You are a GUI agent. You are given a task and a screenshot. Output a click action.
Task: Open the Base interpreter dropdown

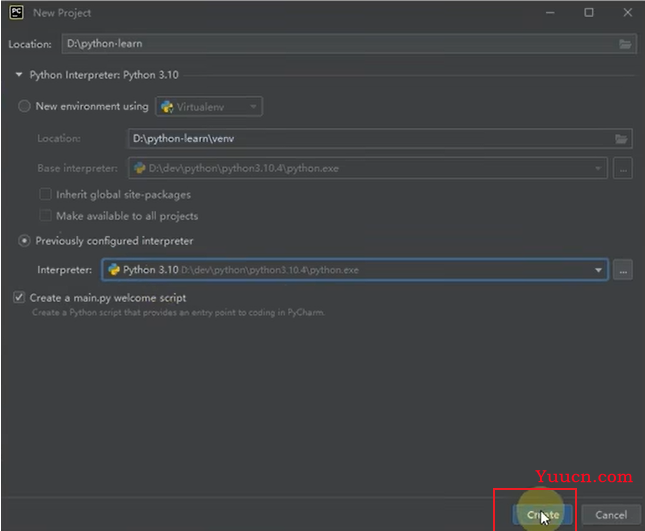(x=368, y=168)
